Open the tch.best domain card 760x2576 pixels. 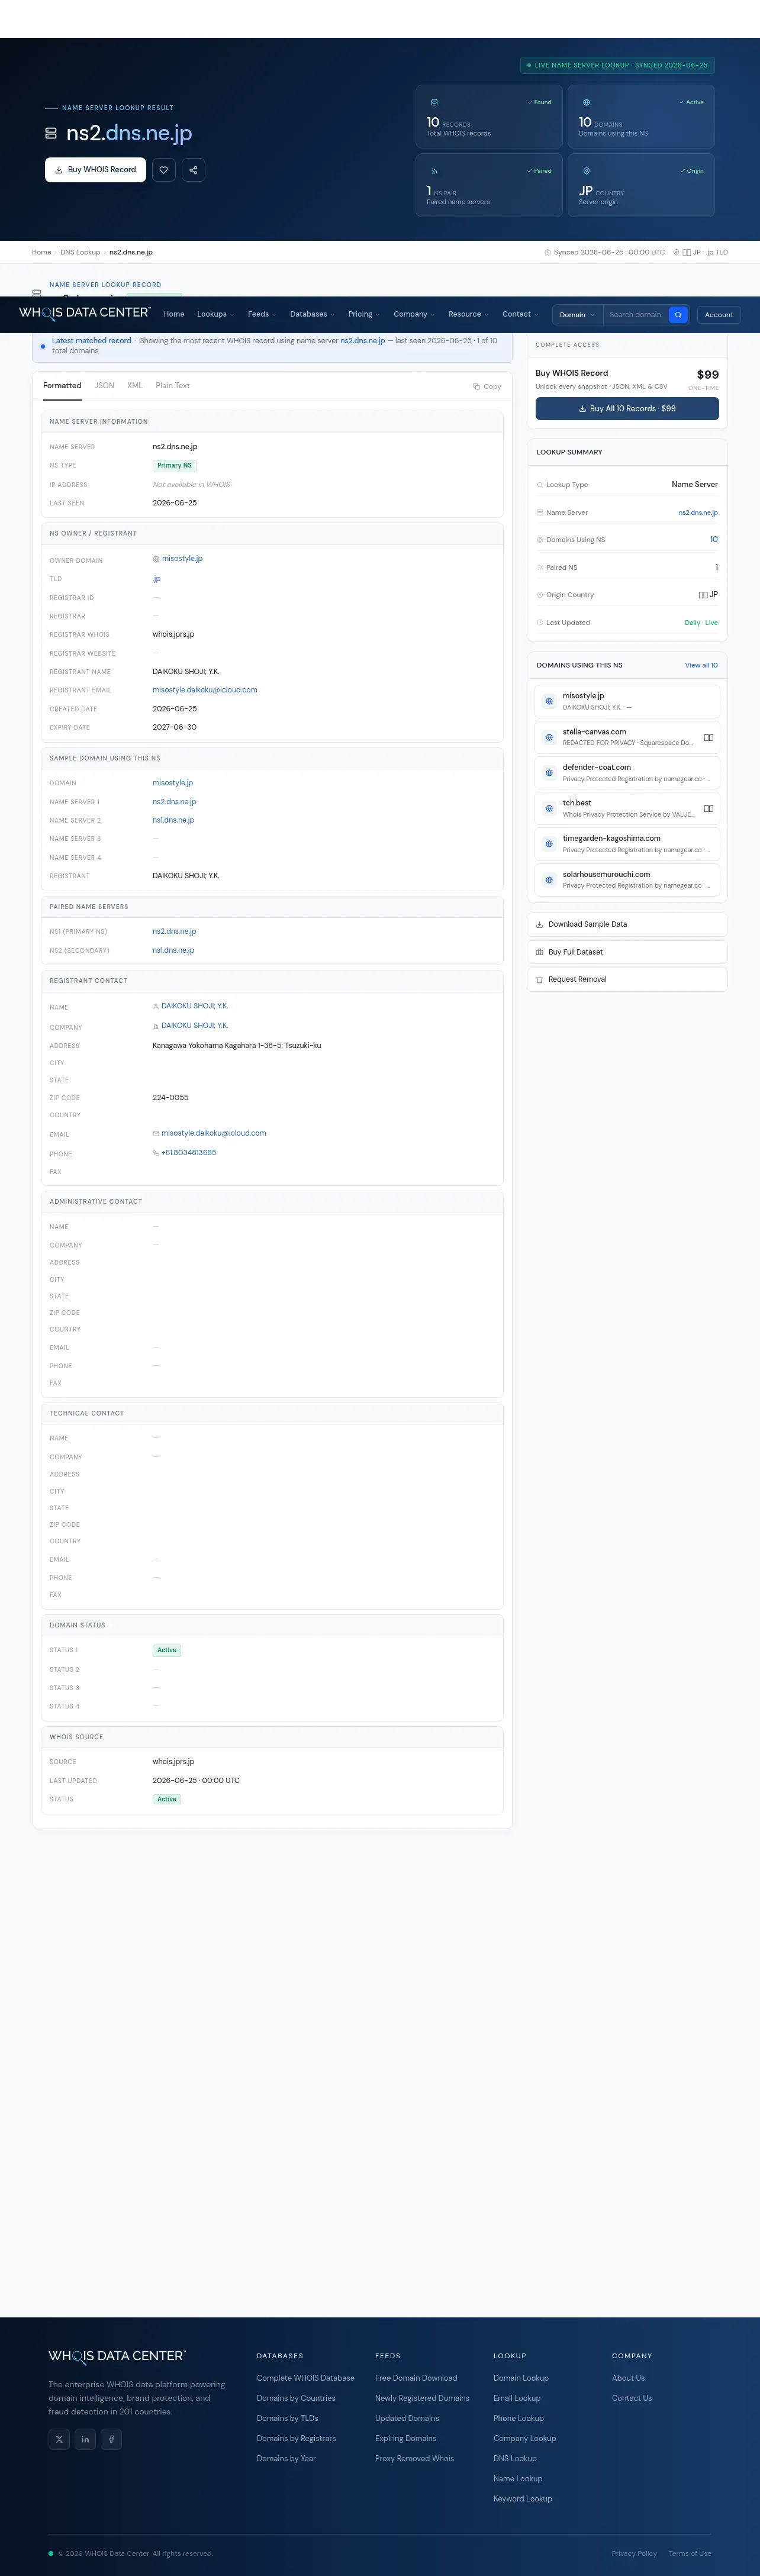tap(627, 808)
